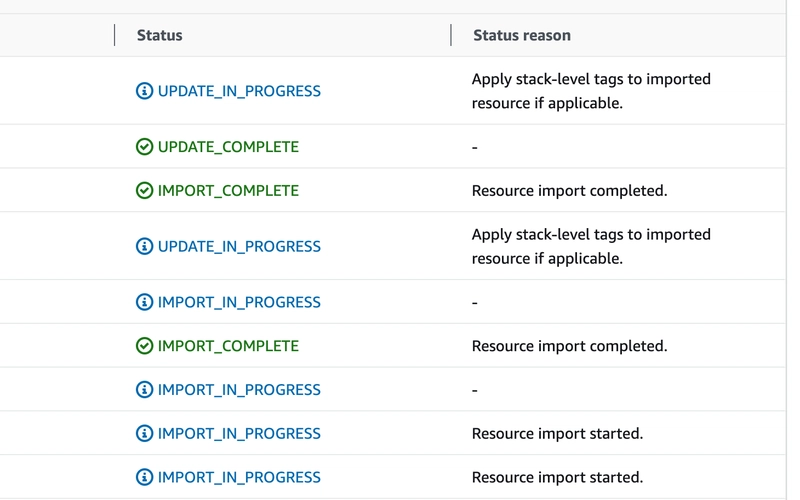This screenshot has height=500, width=800.
Task: Open the first UPDATE_IN_PROGRESS status text
Action: pyautogui.click(x=239, y=91)
